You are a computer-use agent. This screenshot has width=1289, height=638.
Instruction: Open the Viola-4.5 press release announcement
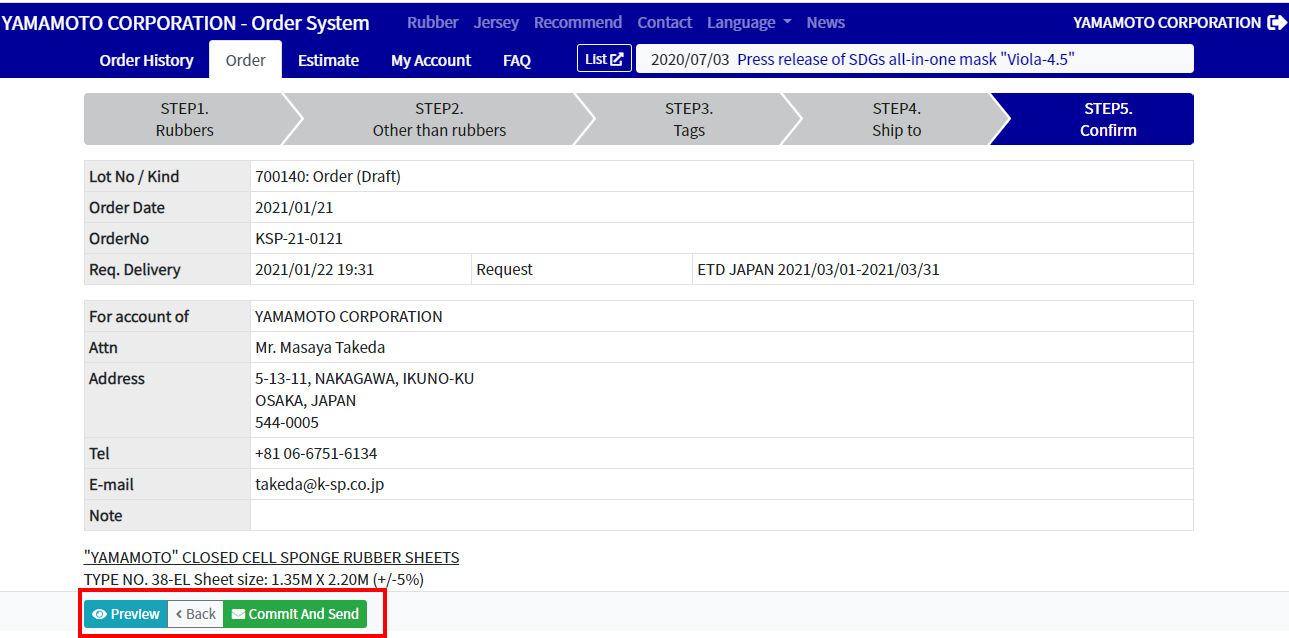click(x=906, y=59)
